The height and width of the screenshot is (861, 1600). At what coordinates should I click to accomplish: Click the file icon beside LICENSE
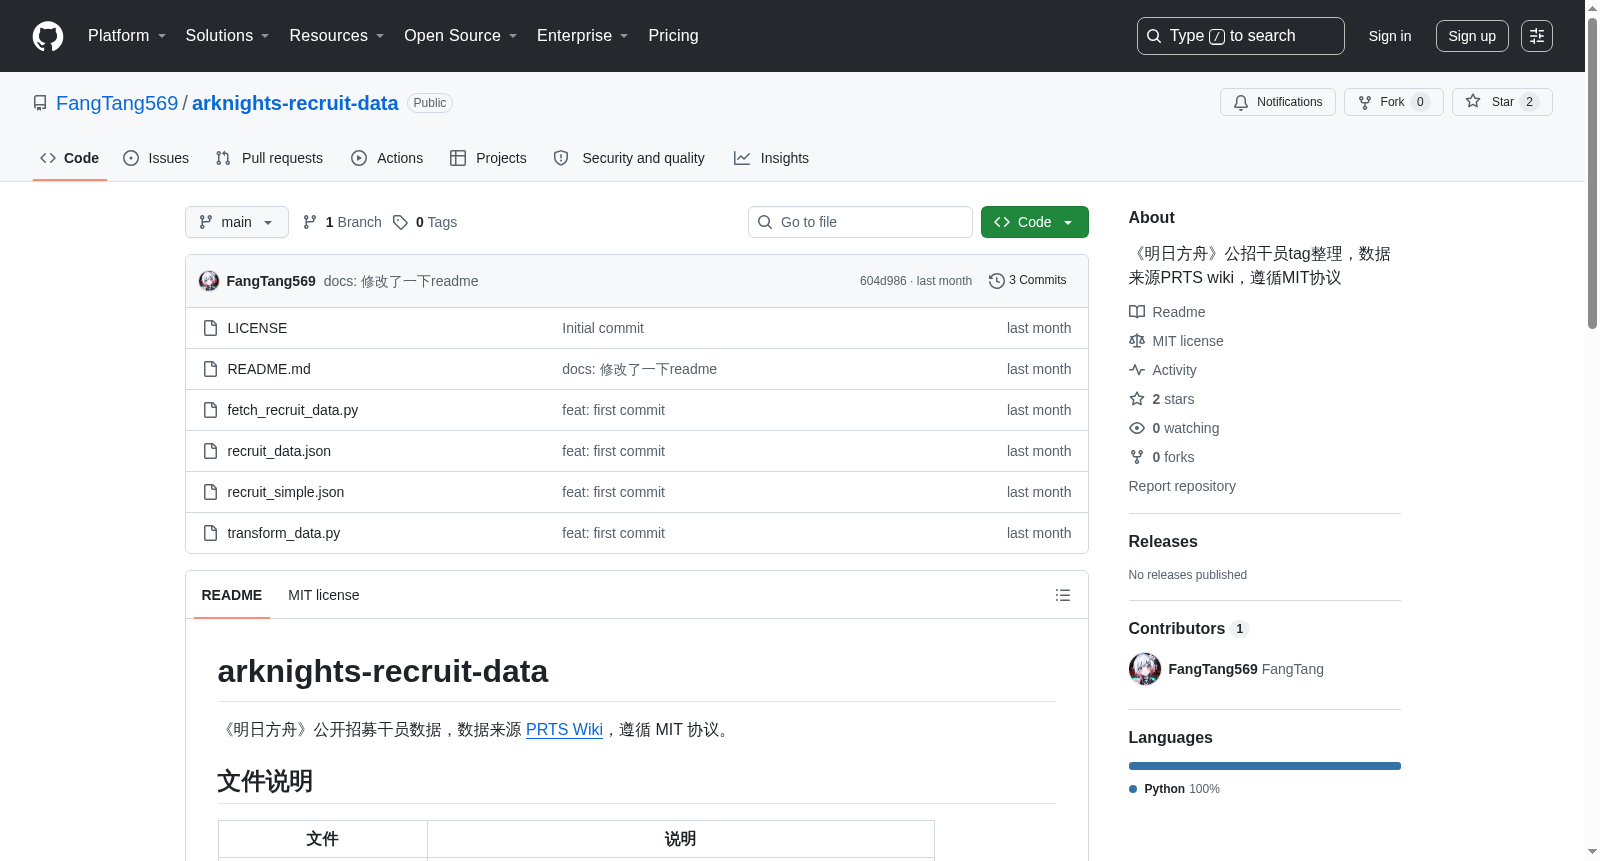(210, 328)
